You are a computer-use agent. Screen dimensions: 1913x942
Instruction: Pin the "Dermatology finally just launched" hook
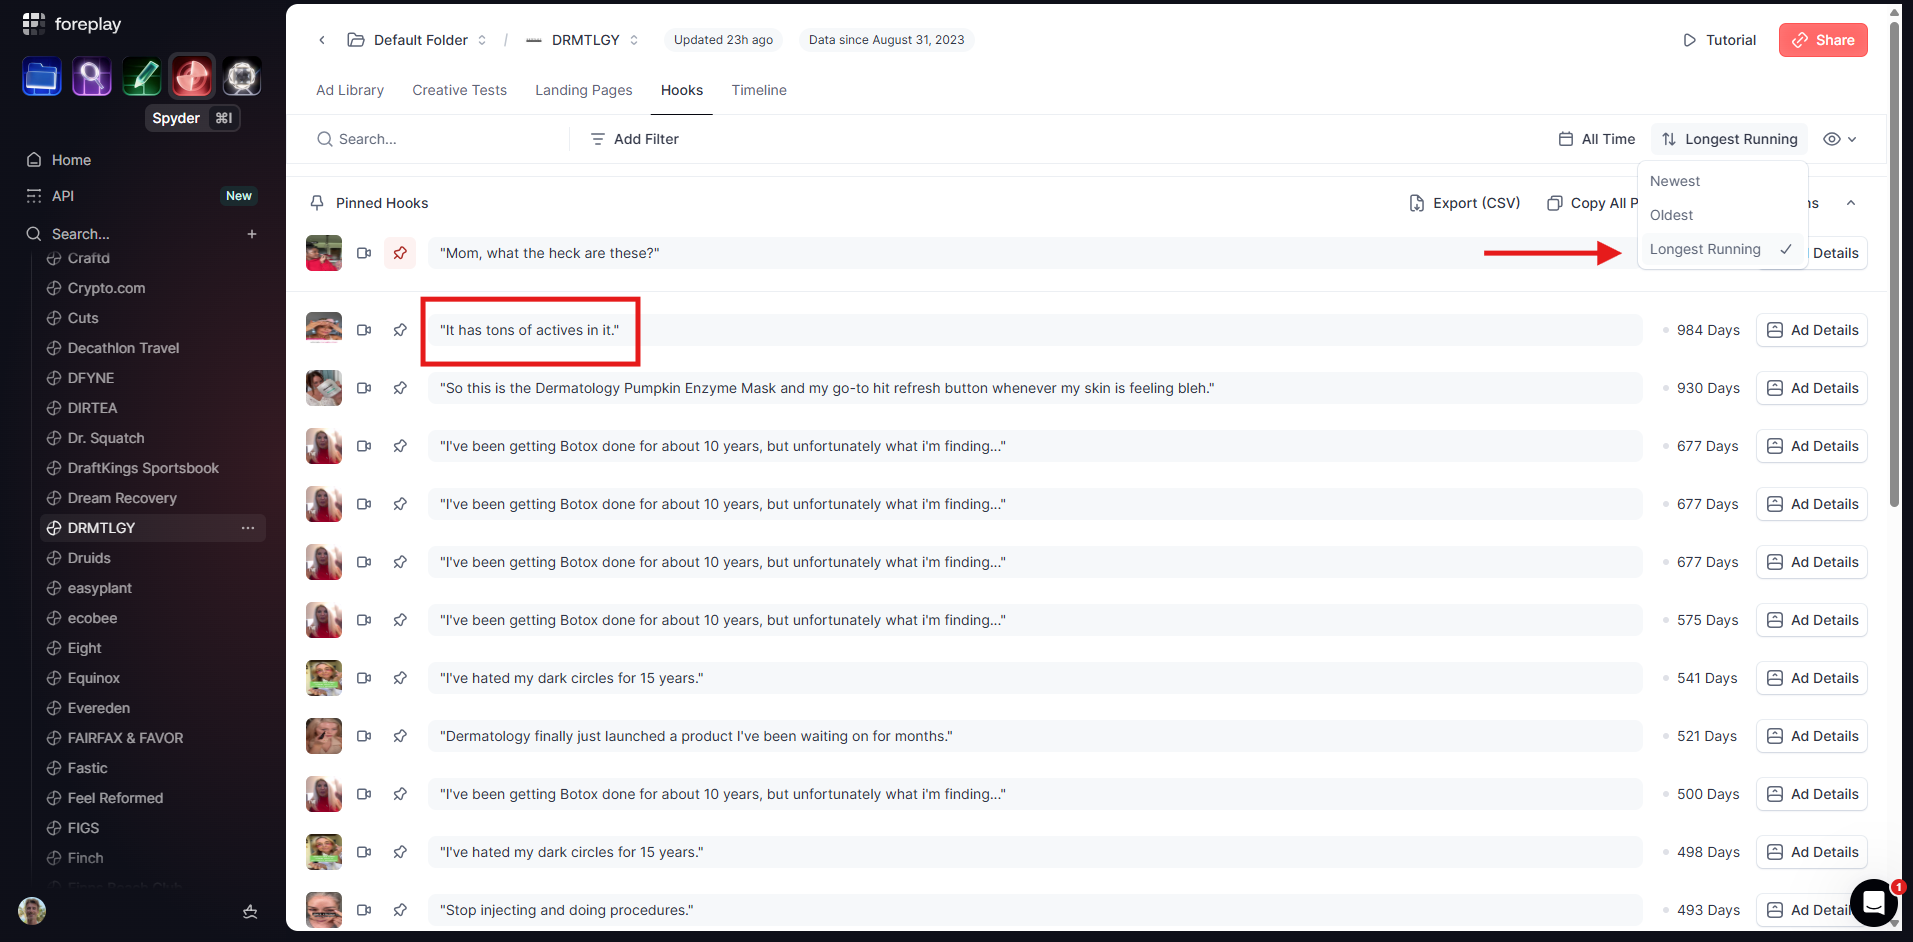[x=400, y=736]
